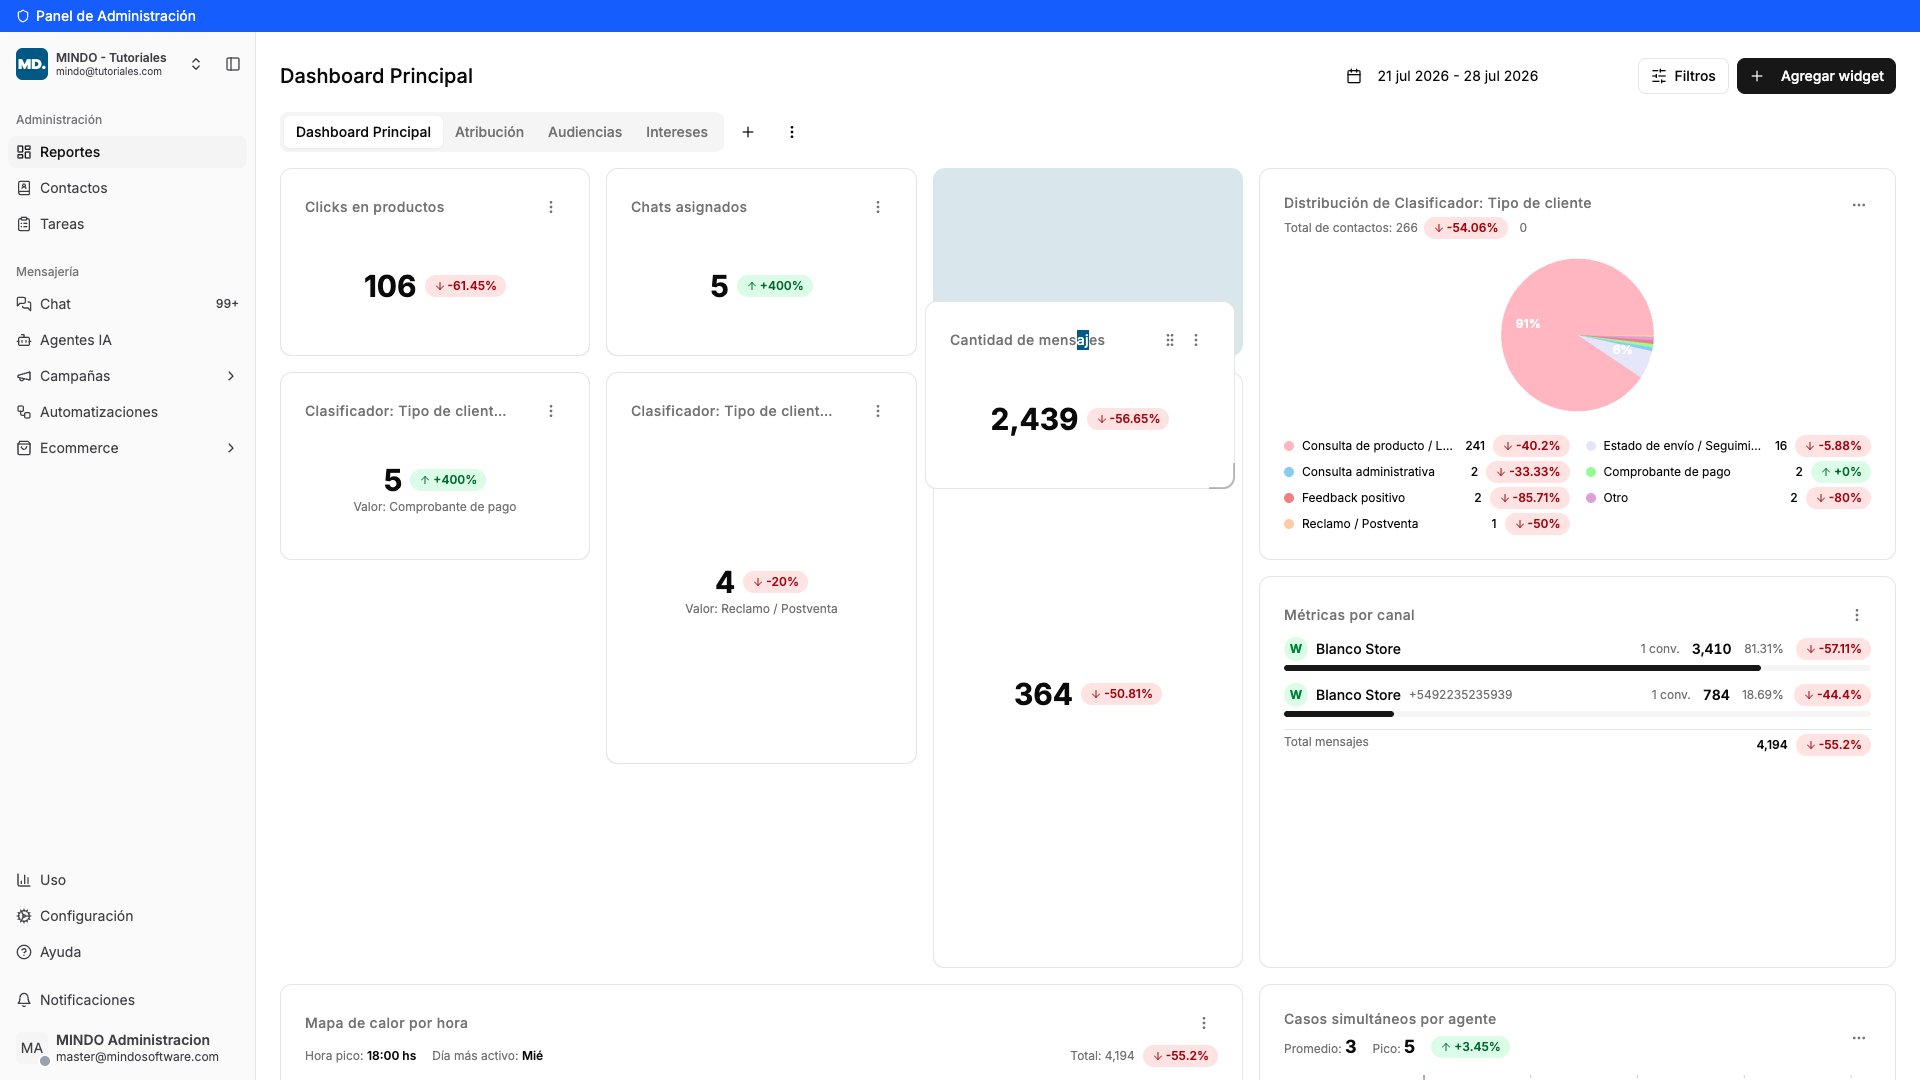
Task: Click the Notificaciones bell icon
Action: (x=24, y=1000)
